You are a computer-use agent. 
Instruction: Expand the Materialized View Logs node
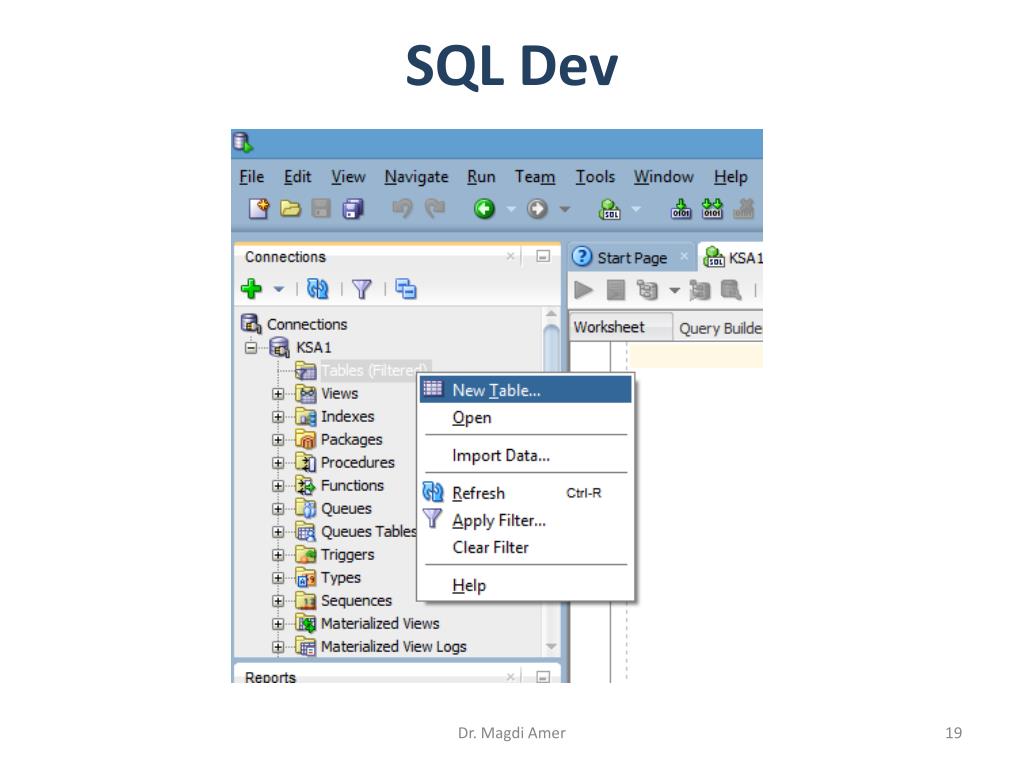pyautogui.click(x=278, y=647)
